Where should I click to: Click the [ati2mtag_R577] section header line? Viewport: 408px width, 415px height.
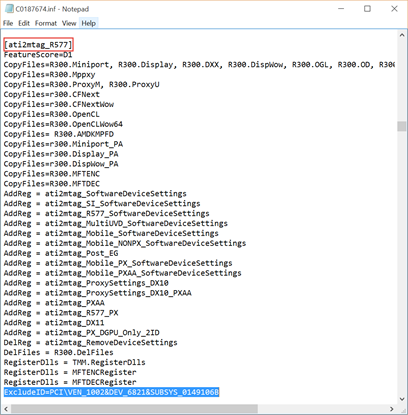38,45
